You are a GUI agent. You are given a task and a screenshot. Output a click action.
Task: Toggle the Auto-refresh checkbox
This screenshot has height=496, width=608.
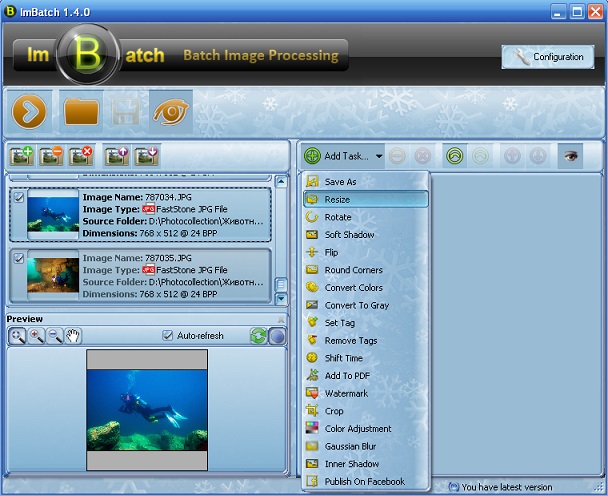pyautogui.click(x=168, y=336)
